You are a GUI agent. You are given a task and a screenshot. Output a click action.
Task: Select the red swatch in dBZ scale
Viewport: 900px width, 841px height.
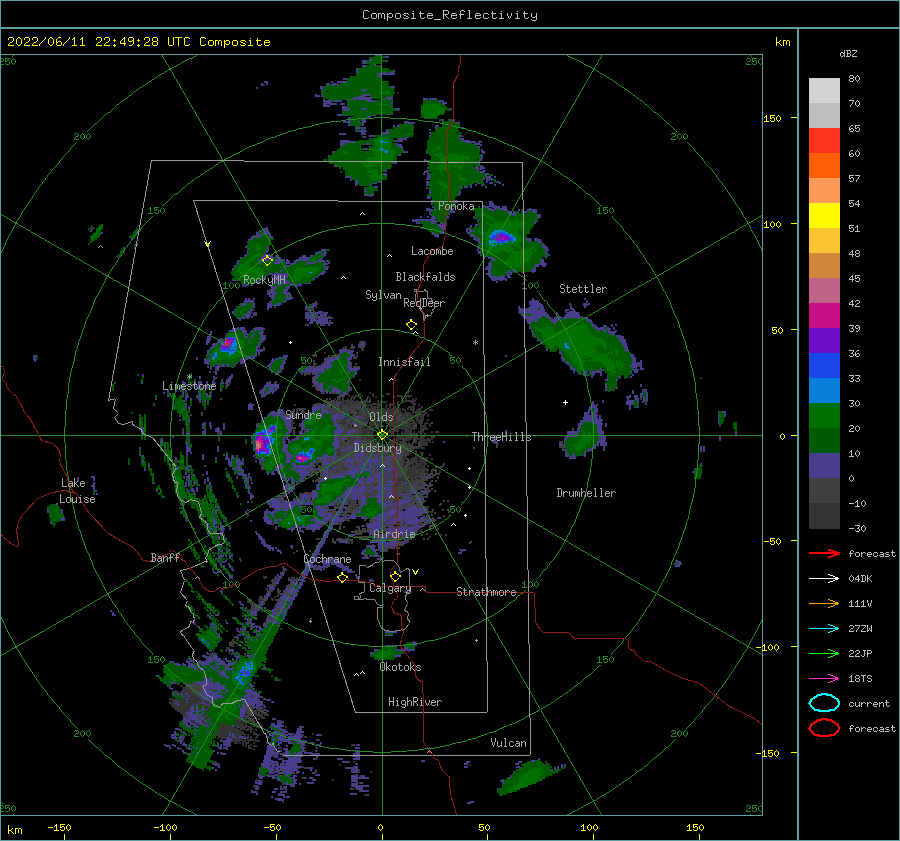tap(824, 141)
